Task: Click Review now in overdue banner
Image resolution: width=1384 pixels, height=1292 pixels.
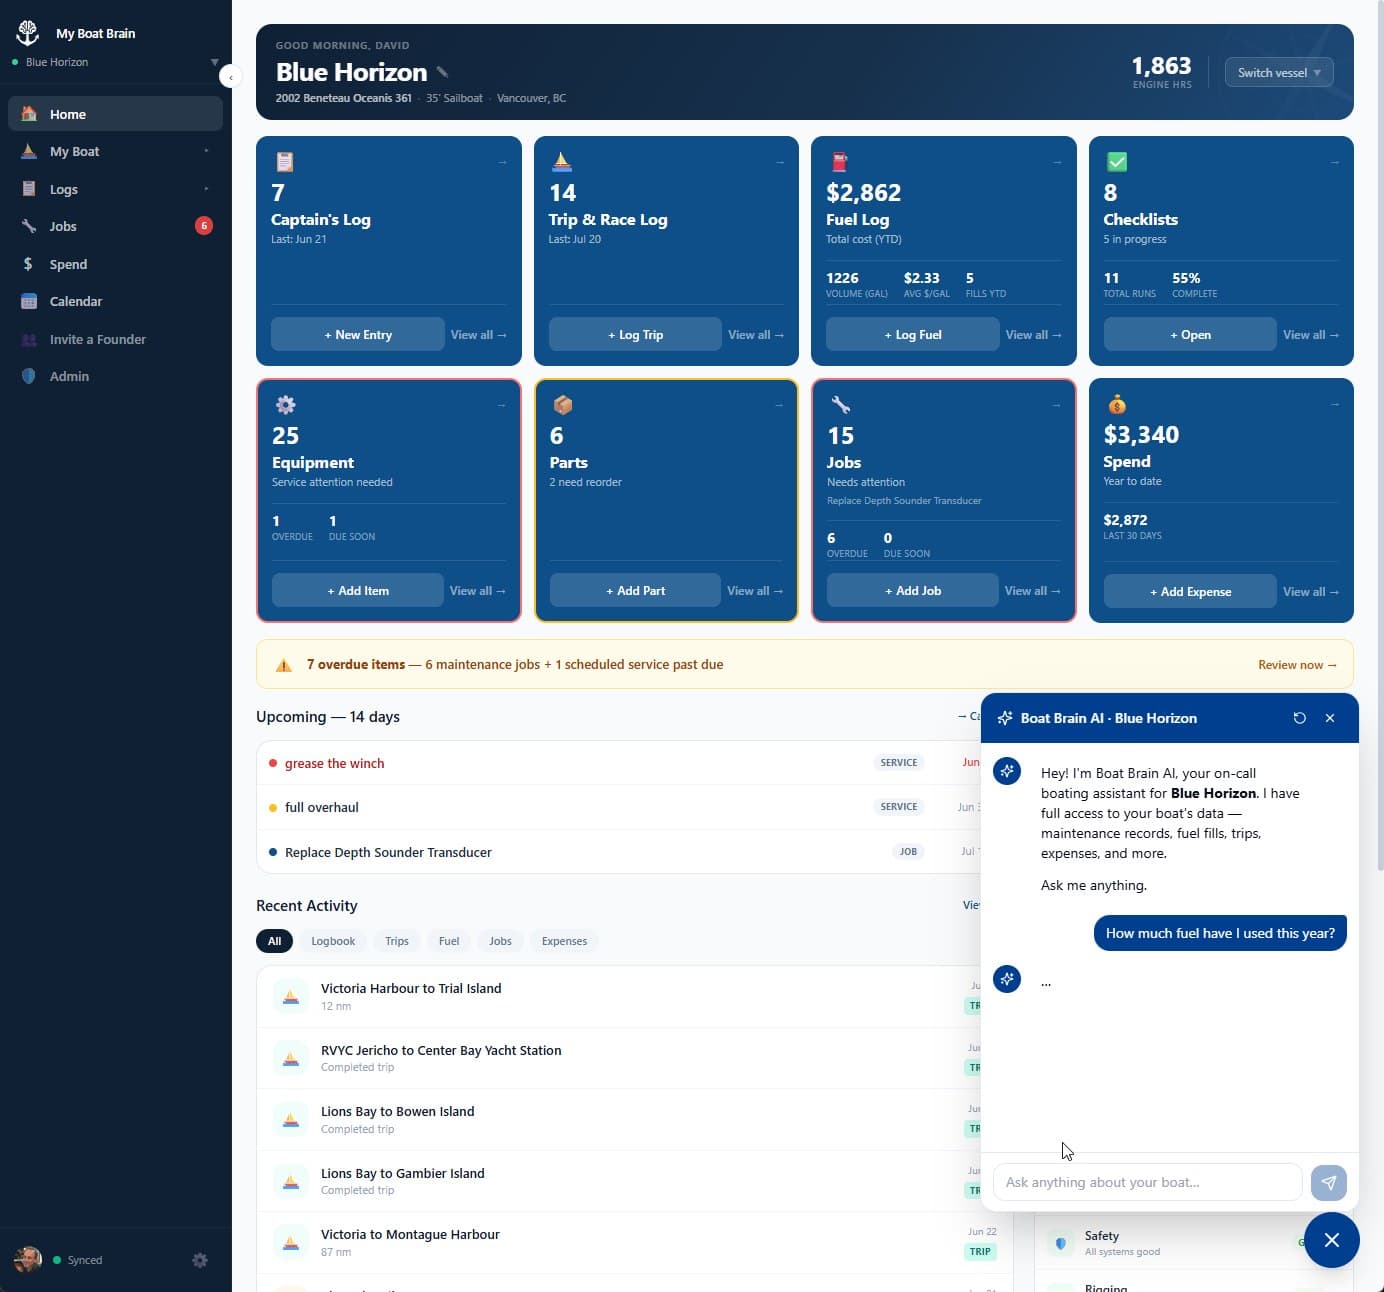Action: pos(1297,665)
